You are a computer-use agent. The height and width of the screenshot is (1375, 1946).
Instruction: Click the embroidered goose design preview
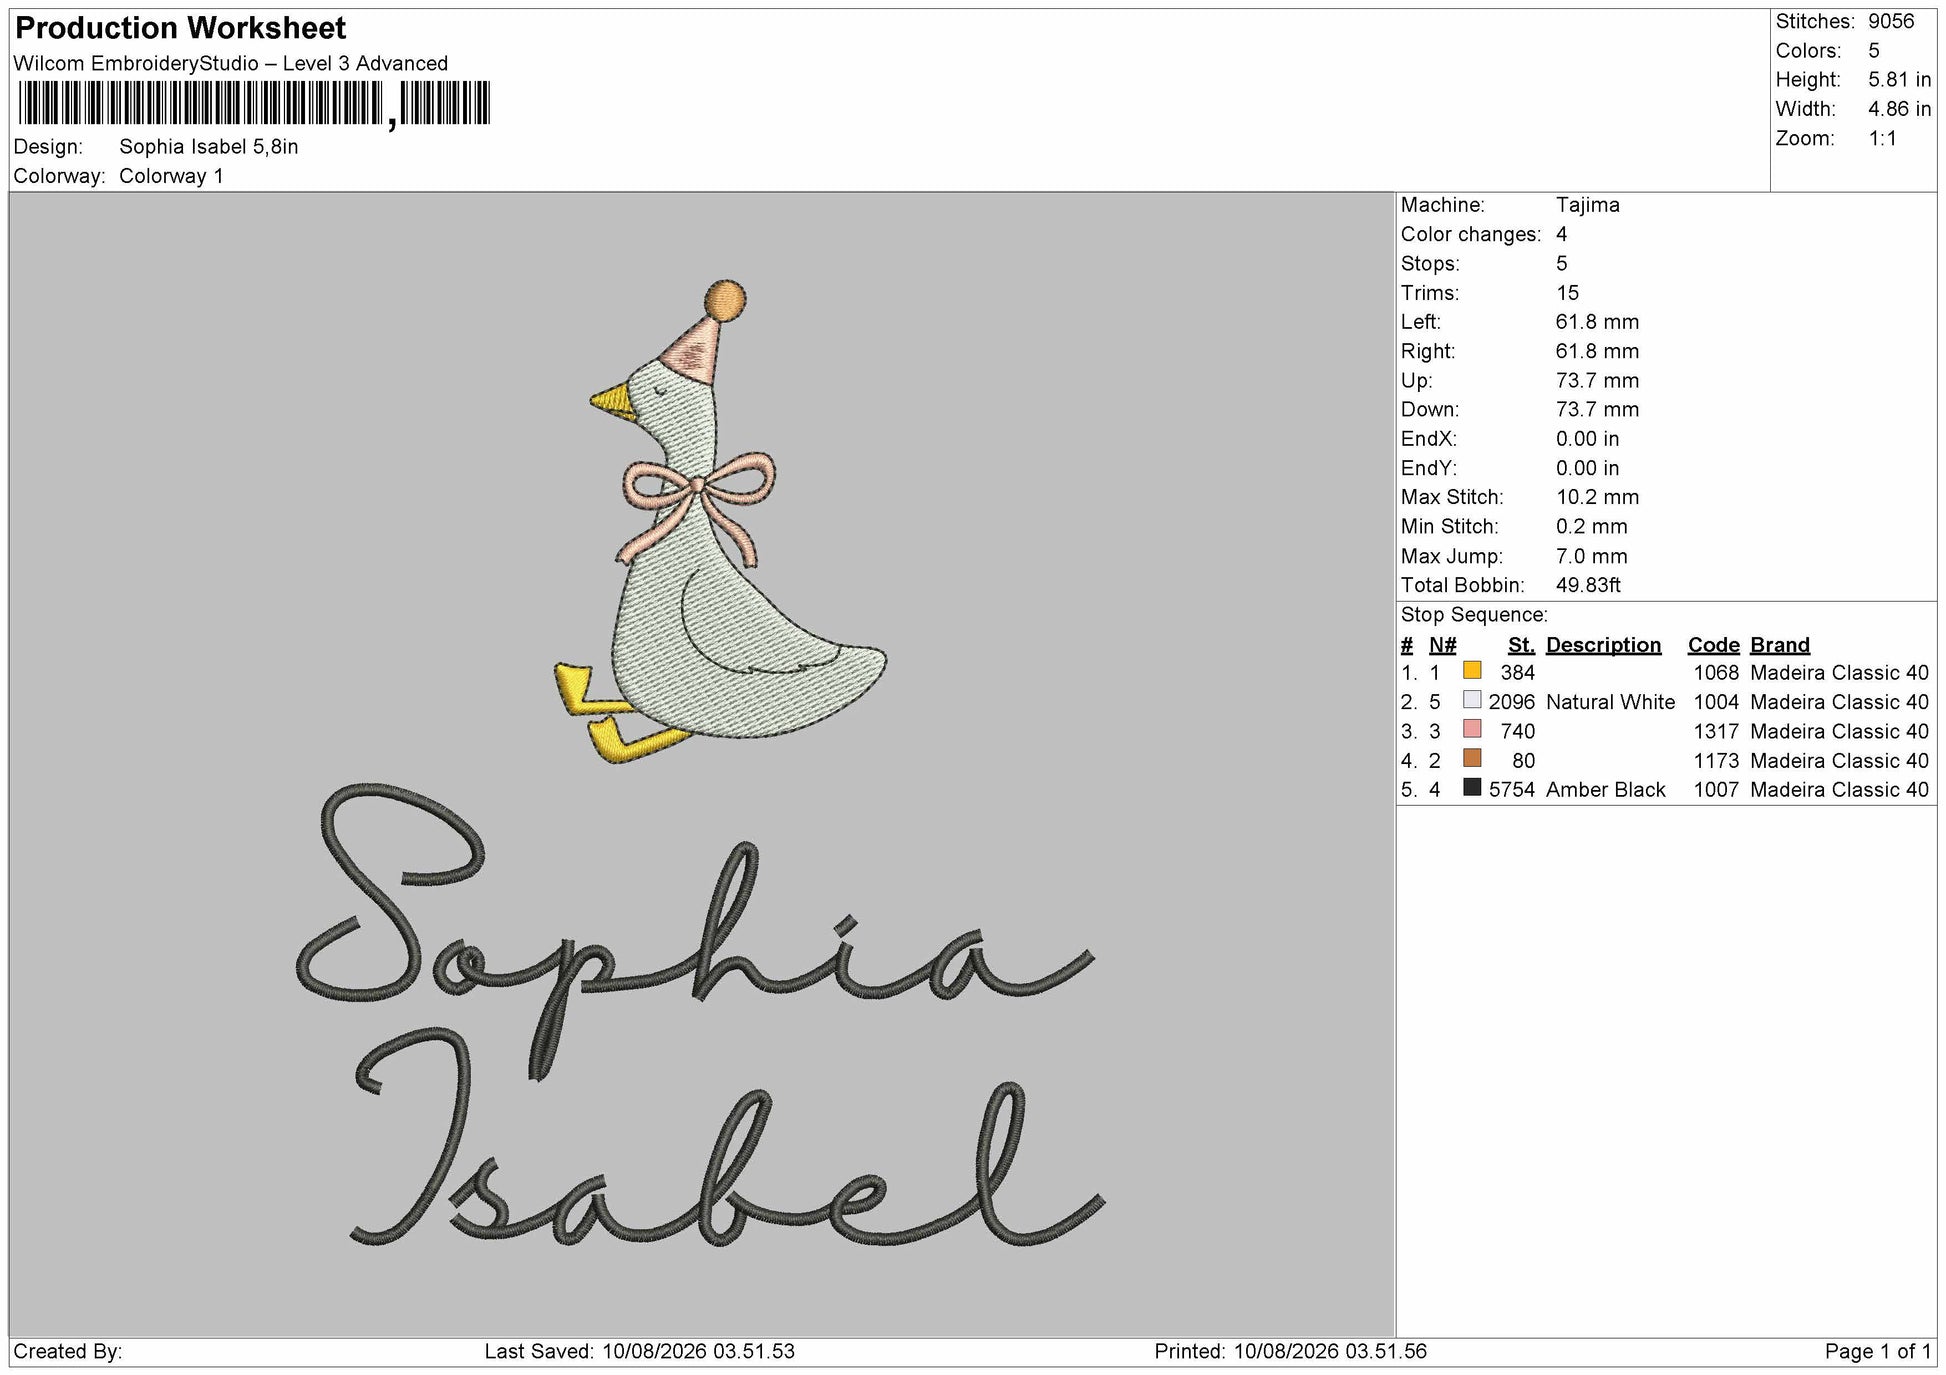point(721,522)
